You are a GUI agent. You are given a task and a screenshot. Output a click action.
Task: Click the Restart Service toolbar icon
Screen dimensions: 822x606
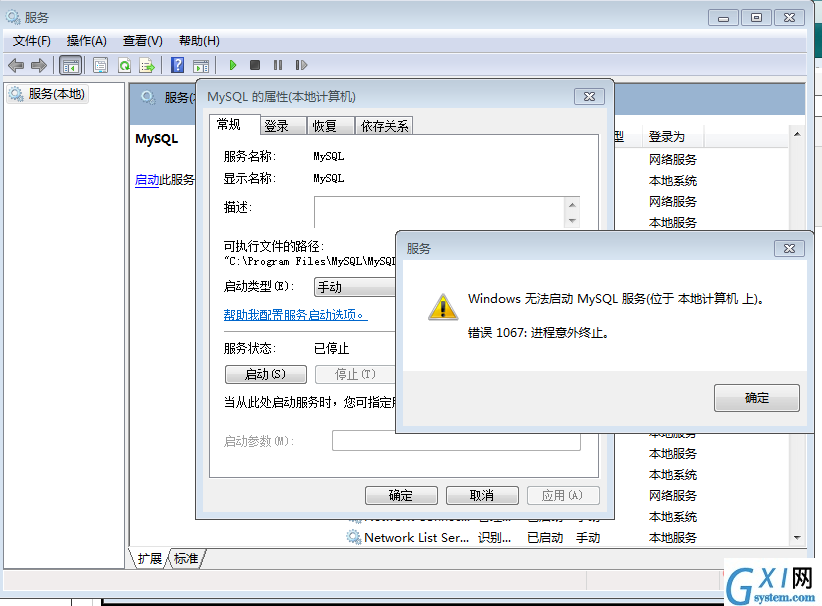[301, 65]
